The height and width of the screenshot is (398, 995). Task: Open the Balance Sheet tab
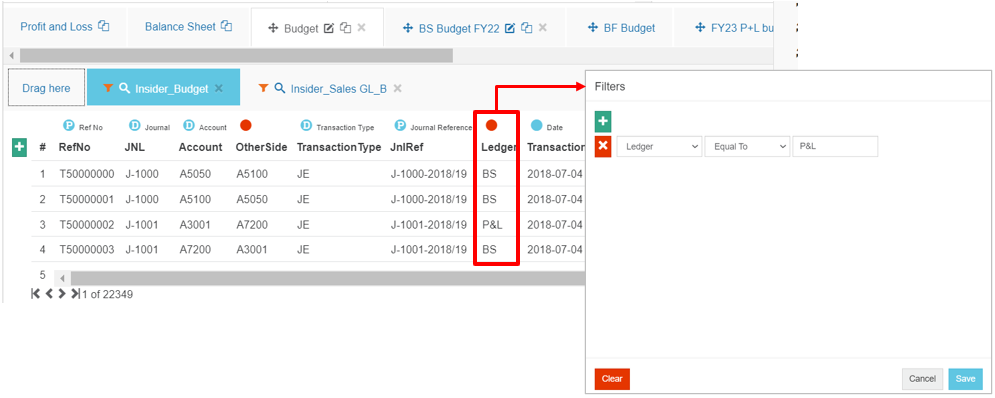coord(181,27)
